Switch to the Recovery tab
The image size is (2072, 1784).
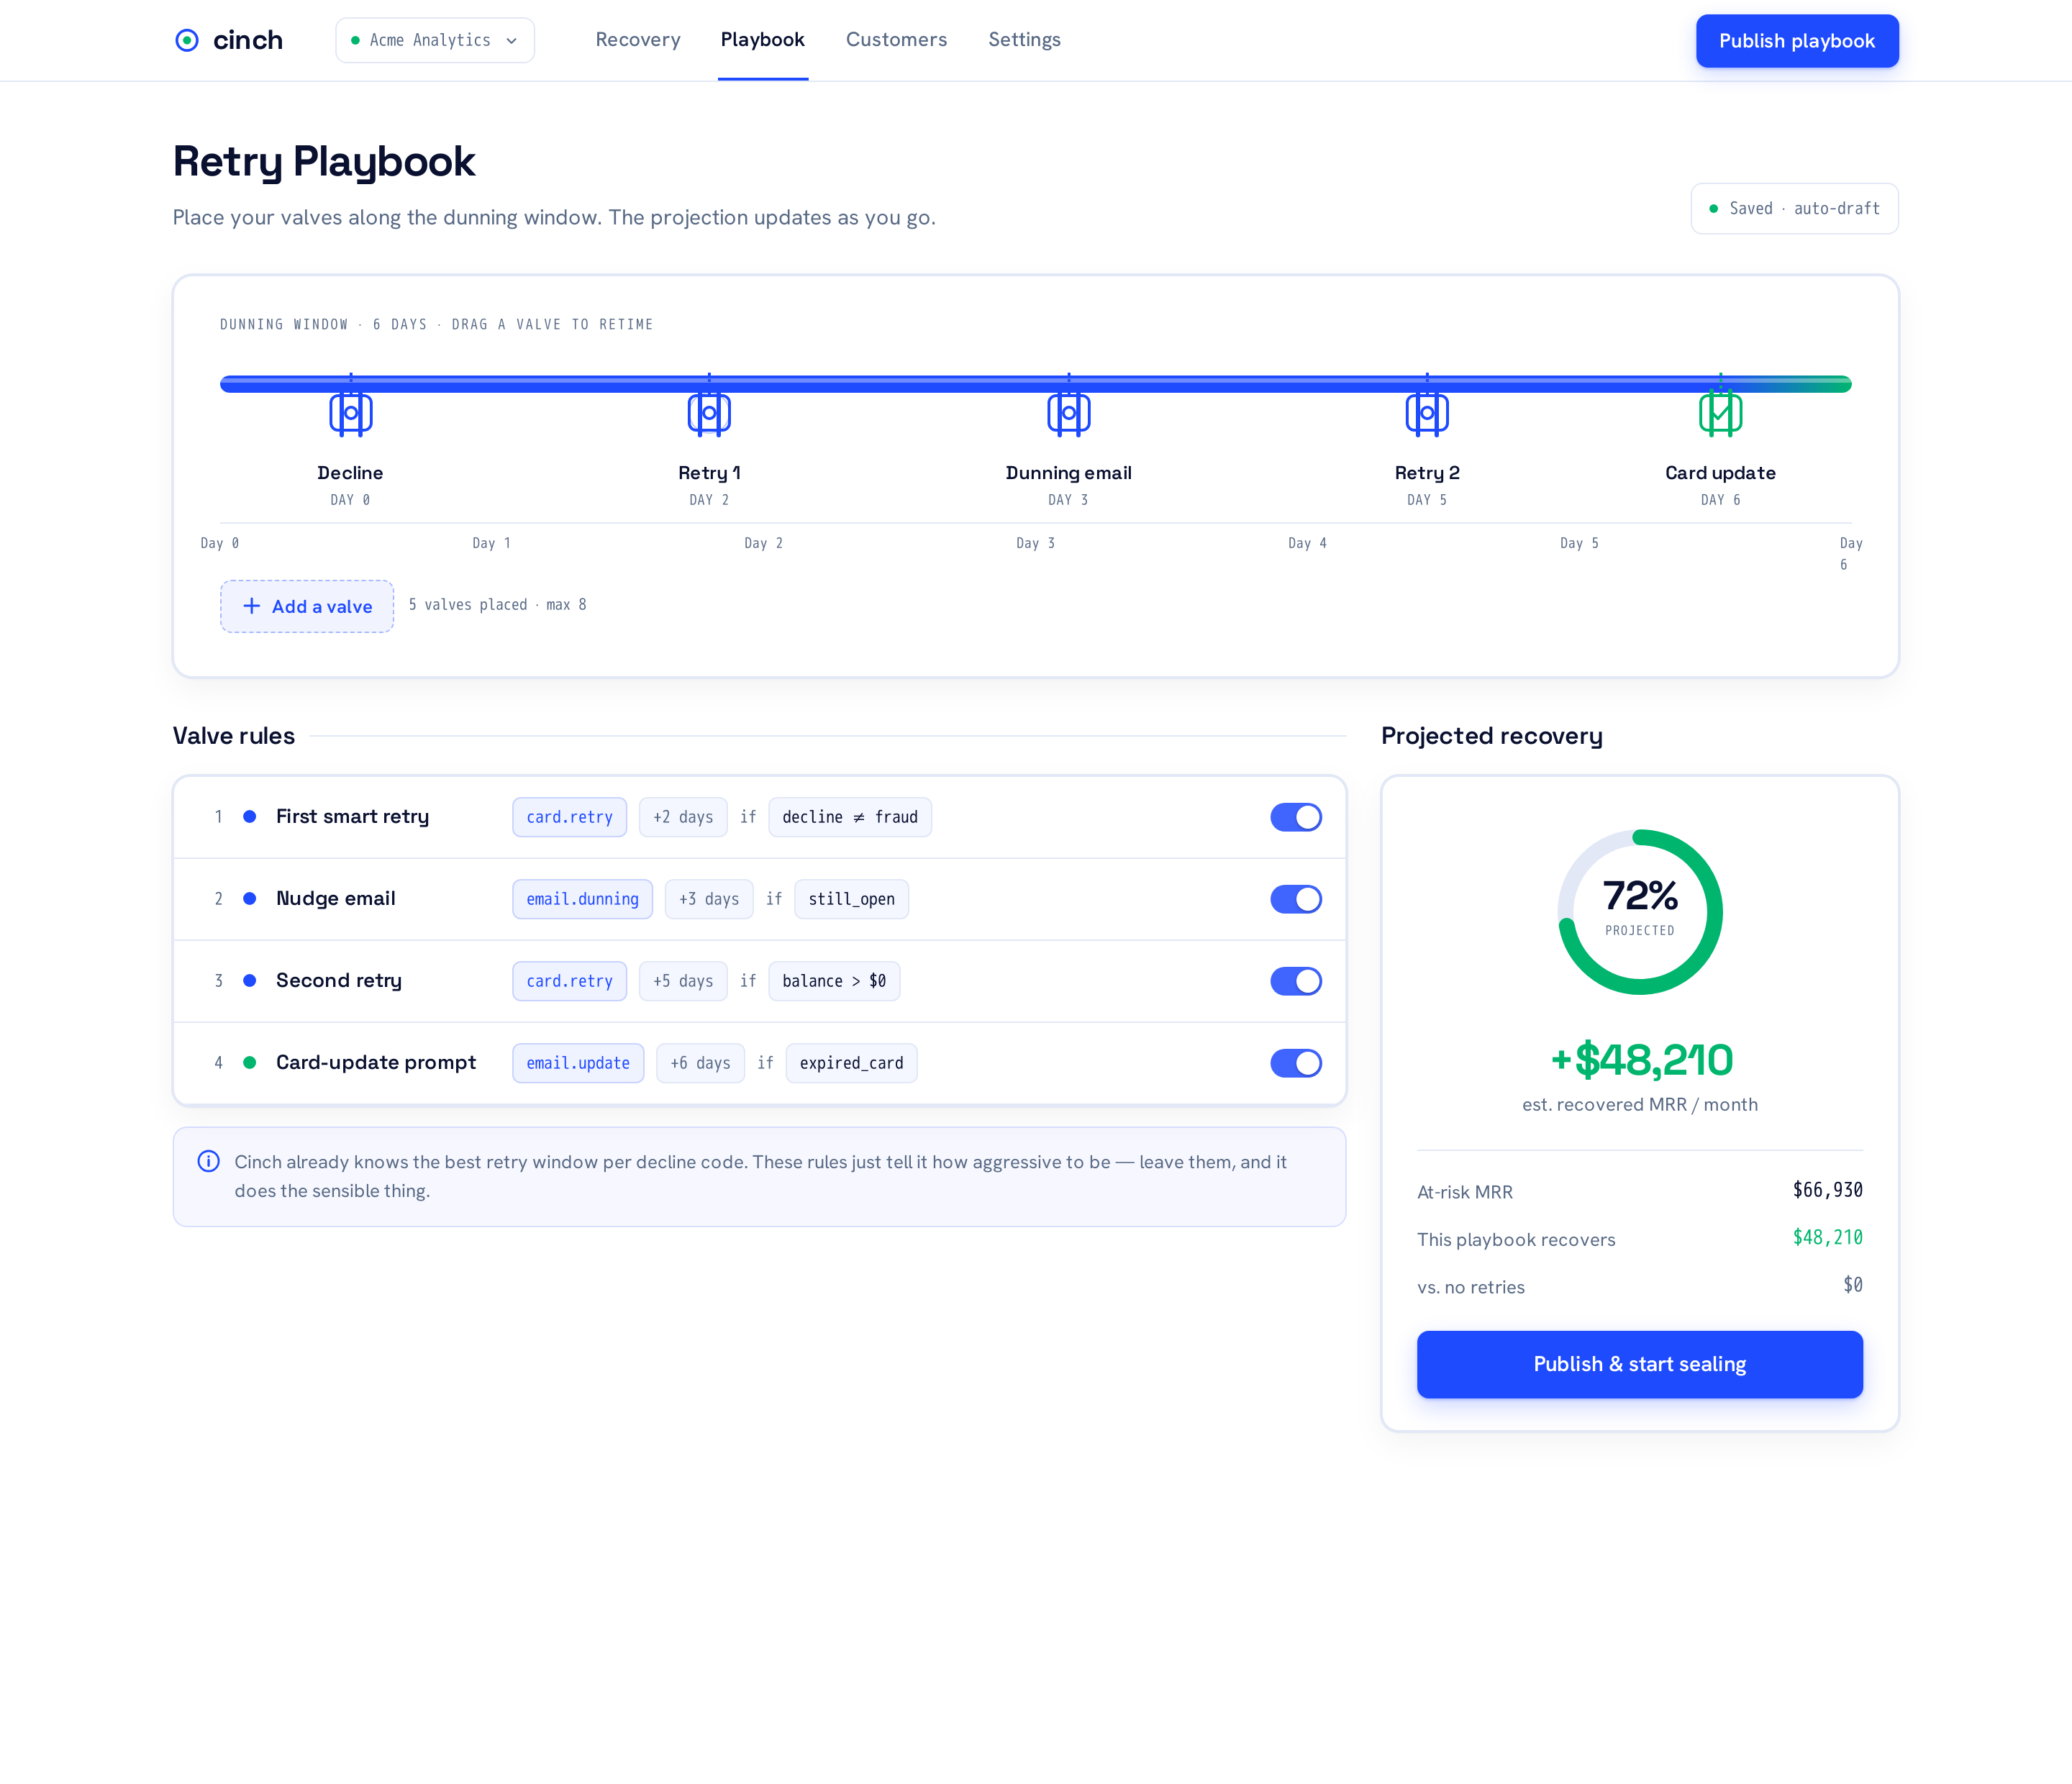click(638, 40)
